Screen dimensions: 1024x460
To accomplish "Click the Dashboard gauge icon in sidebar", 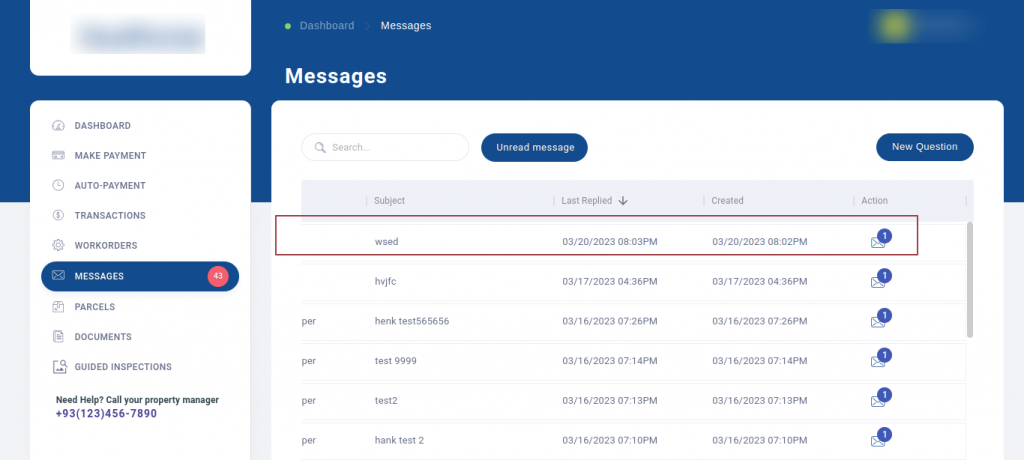I will click(x=58, y=126).
